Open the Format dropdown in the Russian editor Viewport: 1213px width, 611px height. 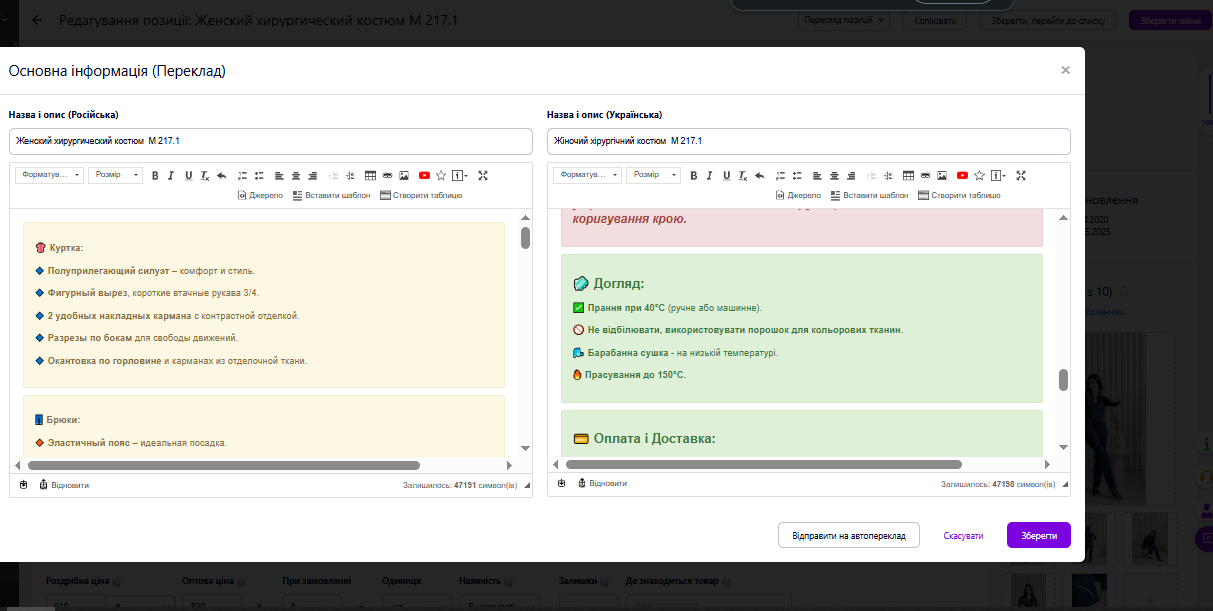[x=49, y=175]
